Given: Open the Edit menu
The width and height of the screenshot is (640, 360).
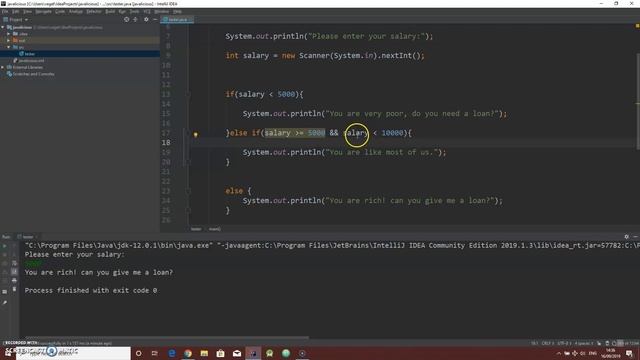Looking at the screenshot, I should click(16, 11).
